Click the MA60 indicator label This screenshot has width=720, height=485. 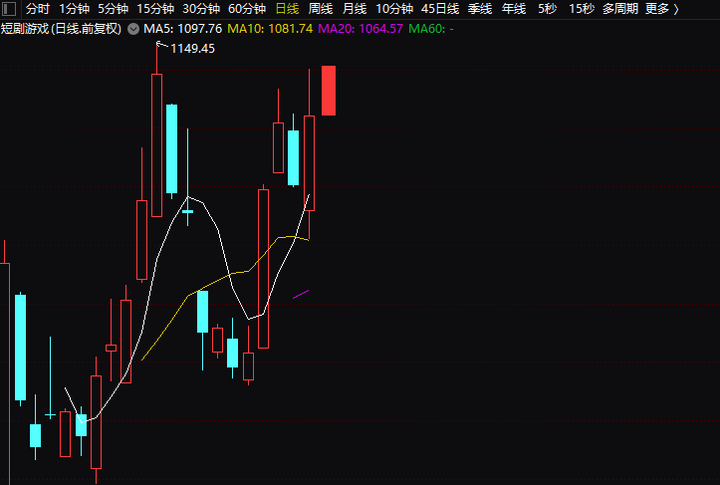coord(431,29)
